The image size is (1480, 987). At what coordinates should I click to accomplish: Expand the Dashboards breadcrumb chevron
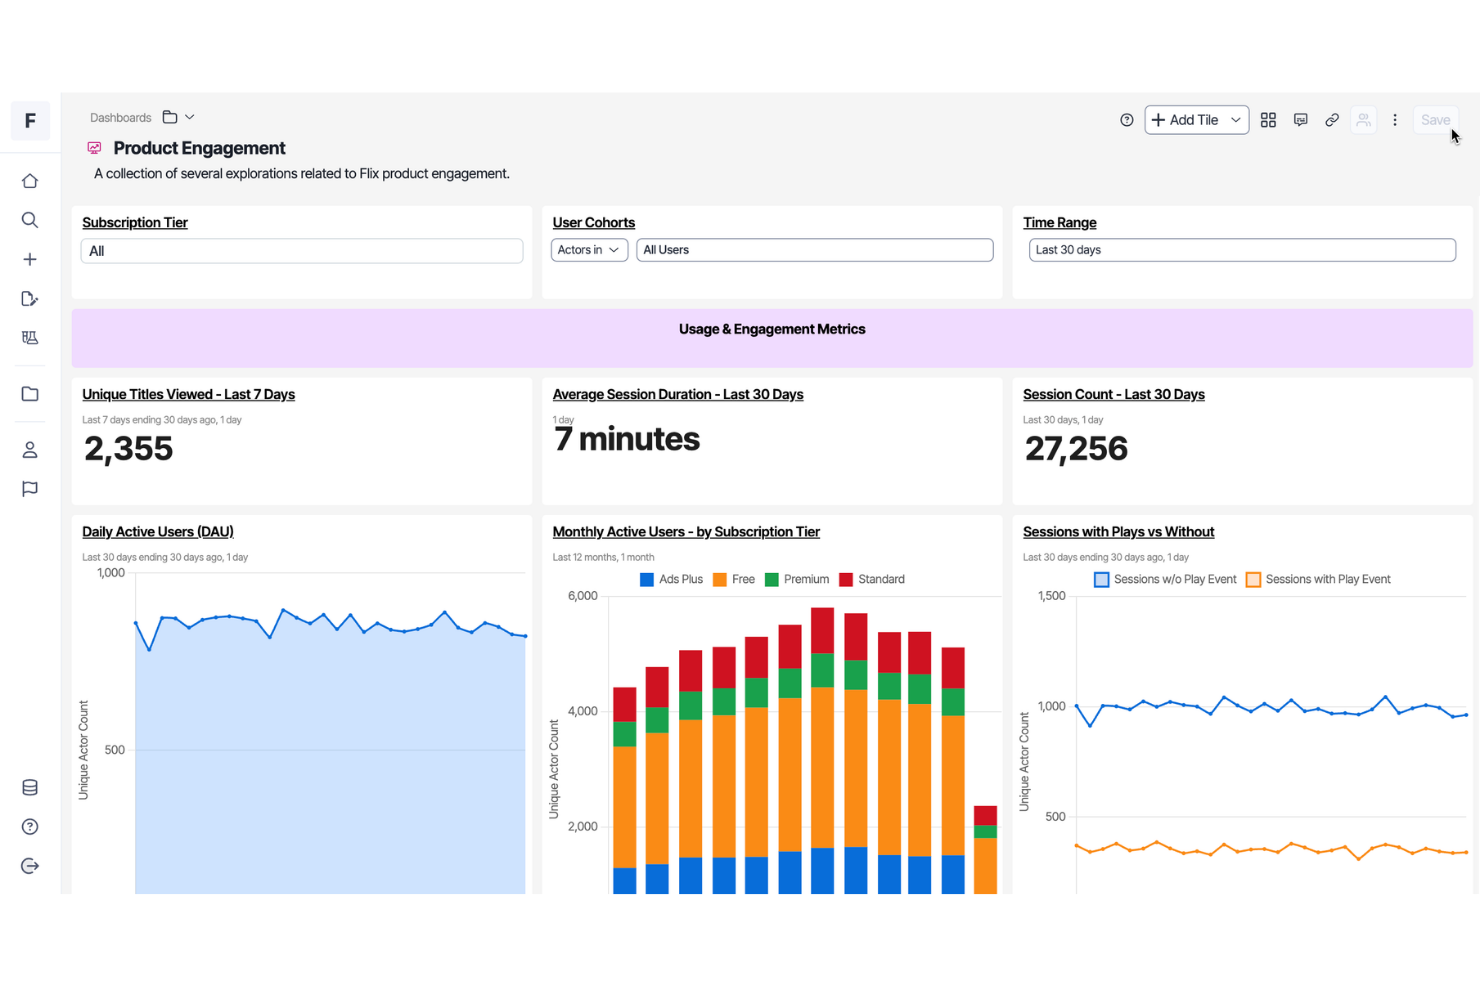[x=190, y=116]
